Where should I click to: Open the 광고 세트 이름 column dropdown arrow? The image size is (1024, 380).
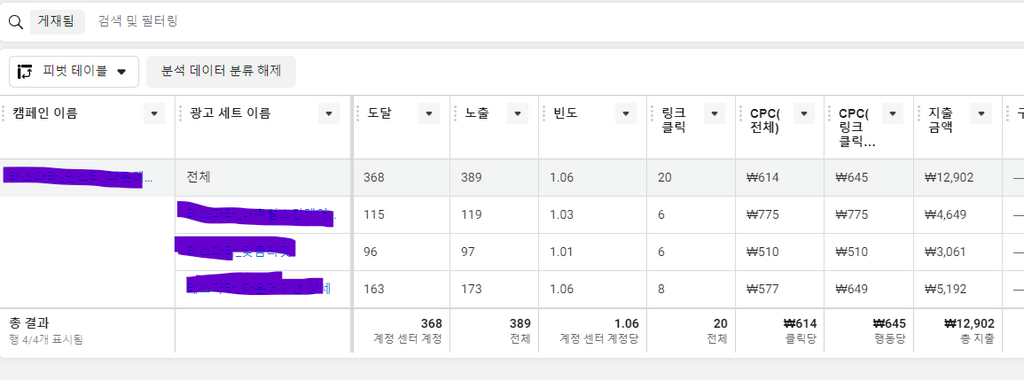329,114
